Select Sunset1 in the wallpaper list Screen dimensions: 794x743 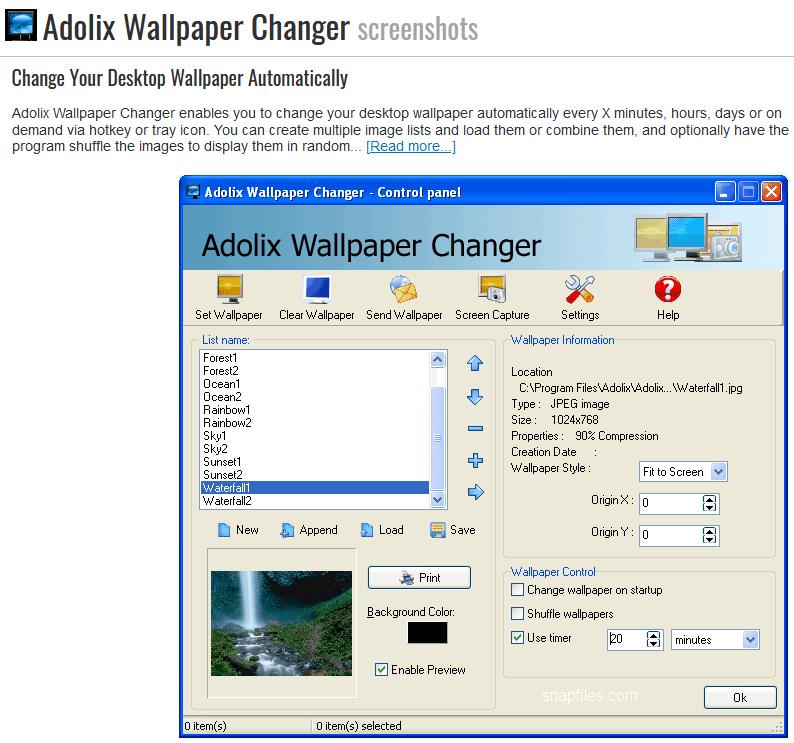[x=315, y=462]
